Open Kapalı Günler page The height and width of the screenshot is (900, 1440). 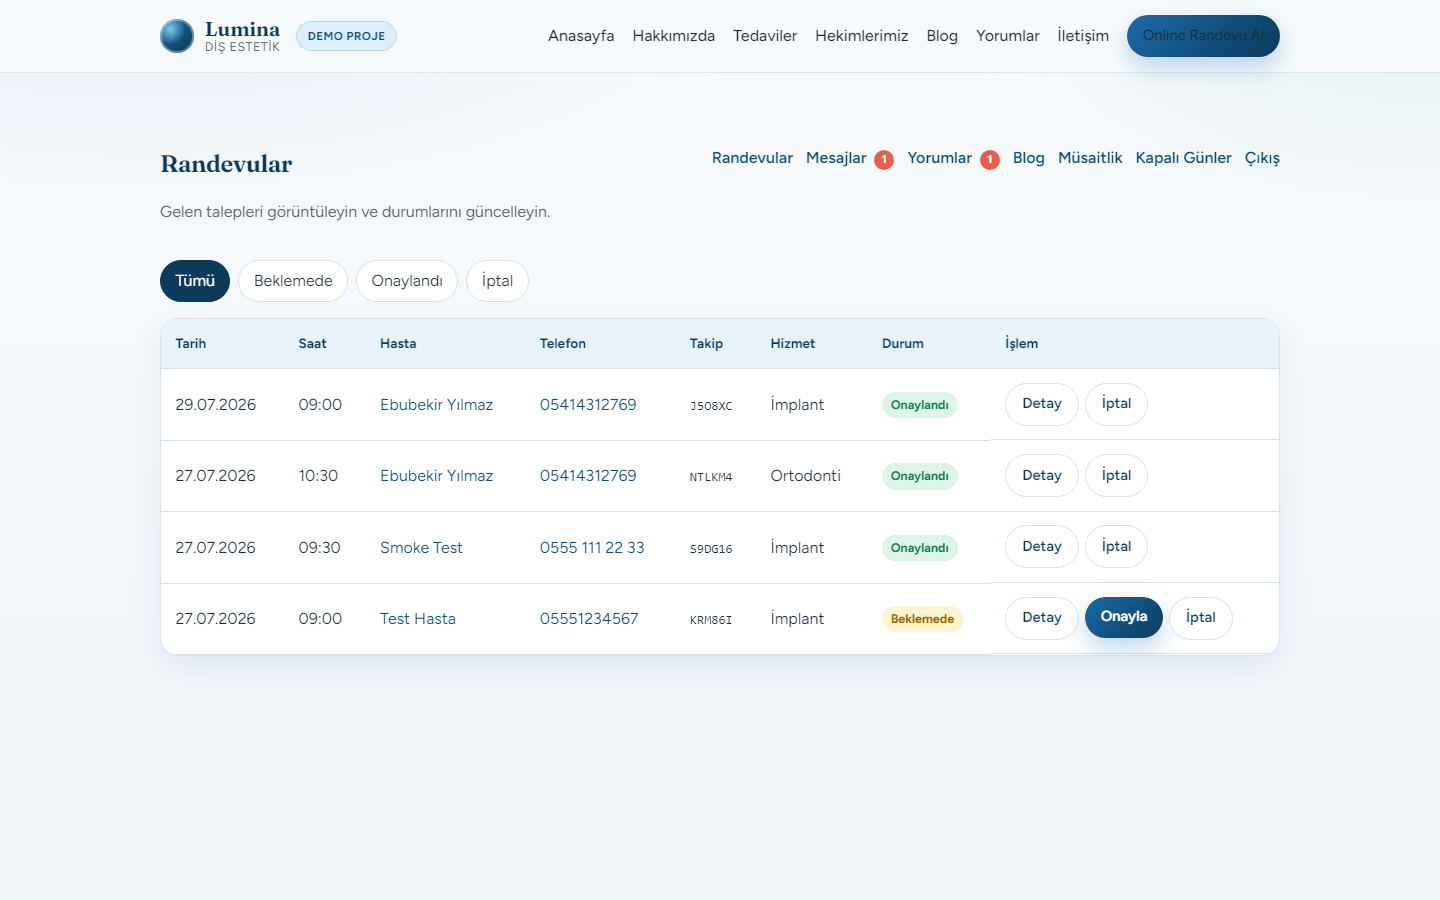click(x=1184, y=158)
